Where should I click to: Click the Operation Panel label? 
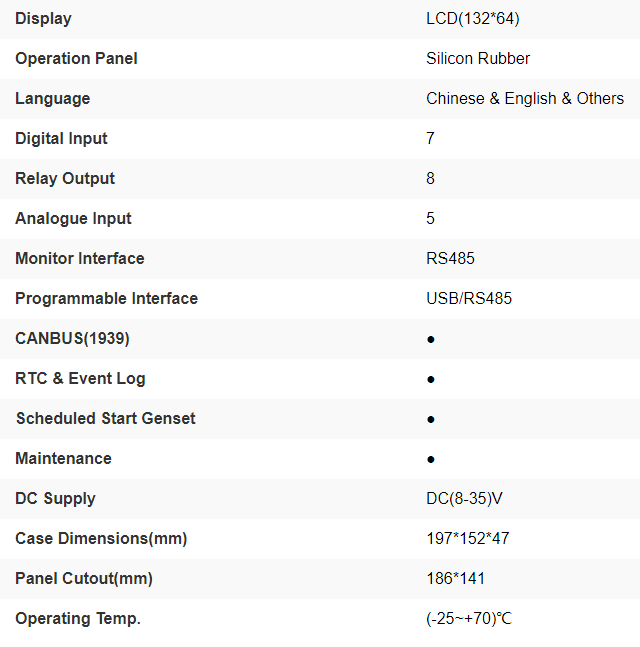click(x=76, y=58)
